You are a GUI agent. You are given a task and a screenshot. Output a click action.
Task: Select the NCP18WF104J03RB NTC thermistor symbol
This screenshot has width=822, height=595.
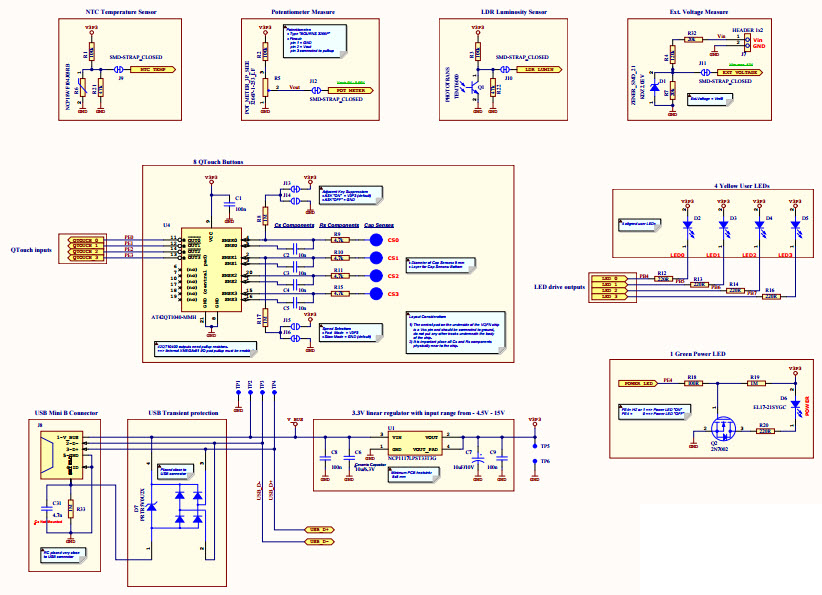click(x=82, y=89)
